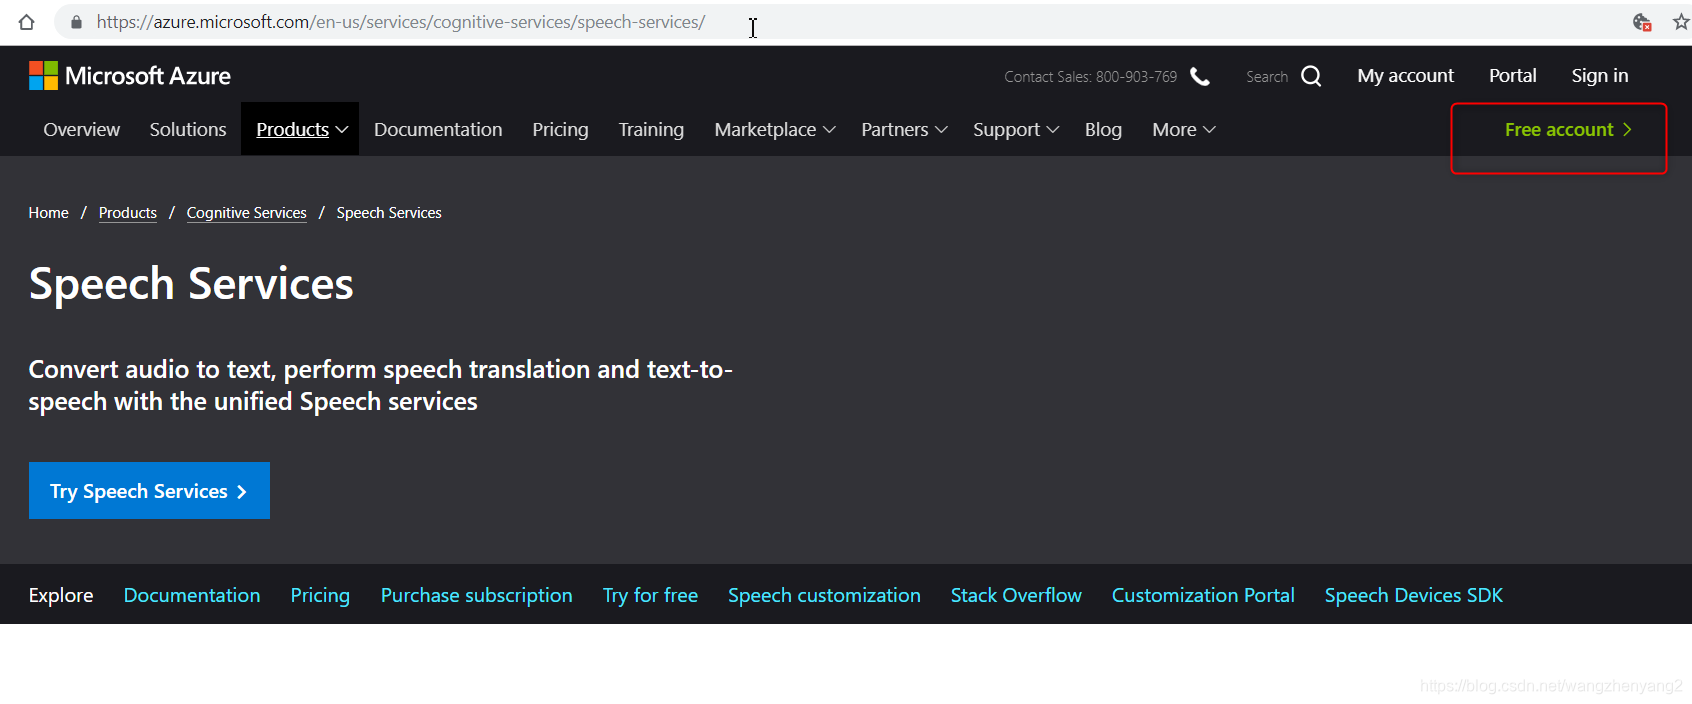Bookmark this page with the star icon
The width and height of the screenshot is (1692, 704).
coord(1681,22)
